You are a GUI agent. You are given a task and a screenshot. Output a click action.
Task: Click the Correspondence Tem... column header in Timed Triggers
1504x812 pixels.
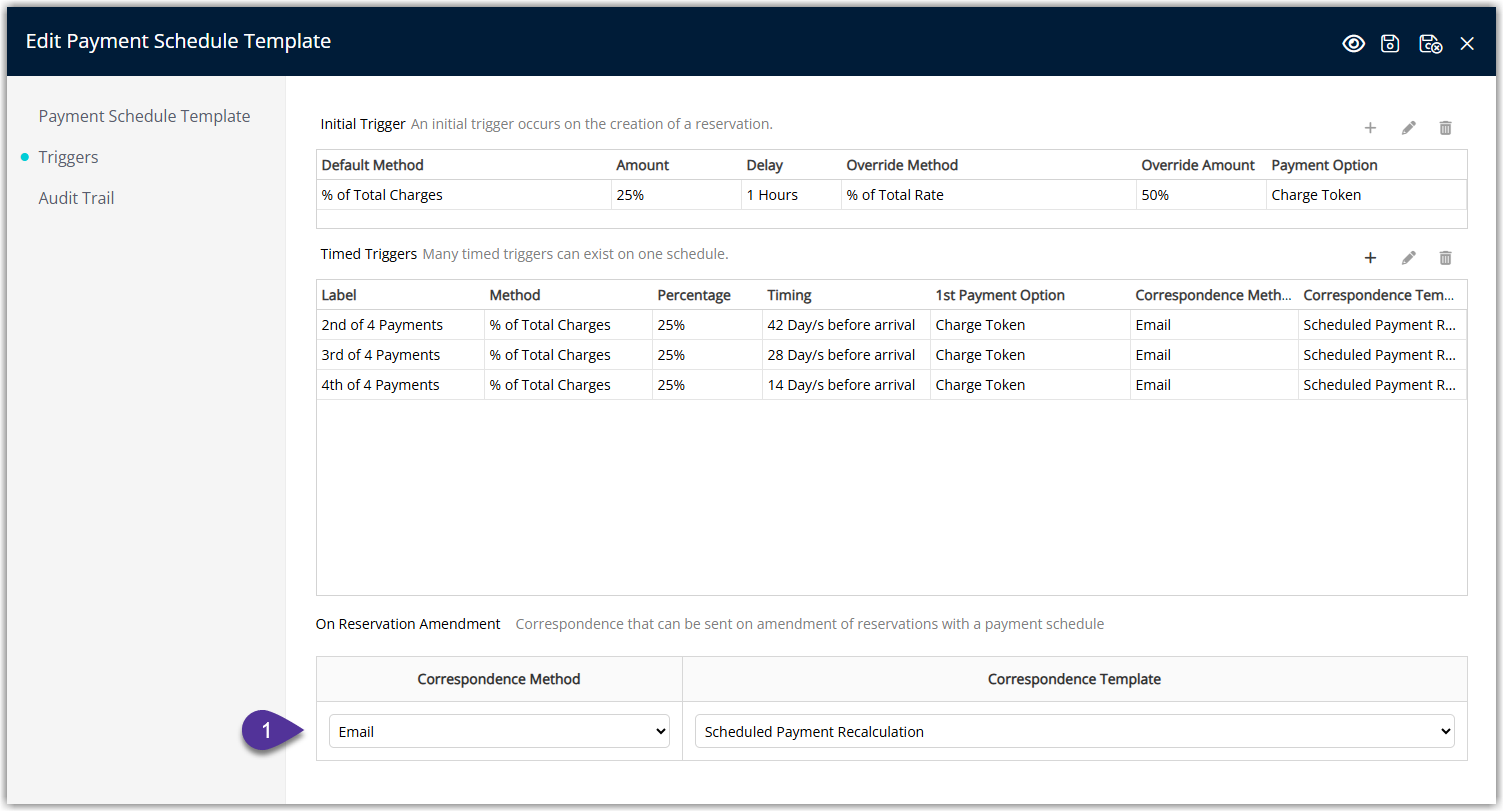[x=1383, y=295]
